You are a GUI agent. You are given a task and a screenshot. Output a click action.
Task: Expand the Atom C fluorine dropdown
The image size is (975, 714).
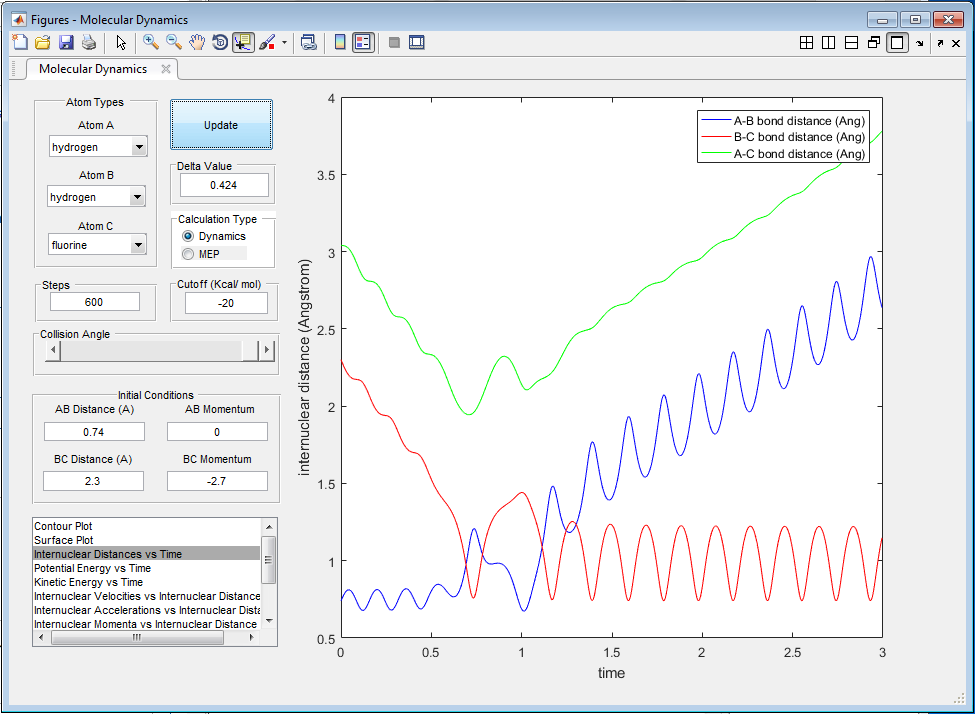[137, 245]
